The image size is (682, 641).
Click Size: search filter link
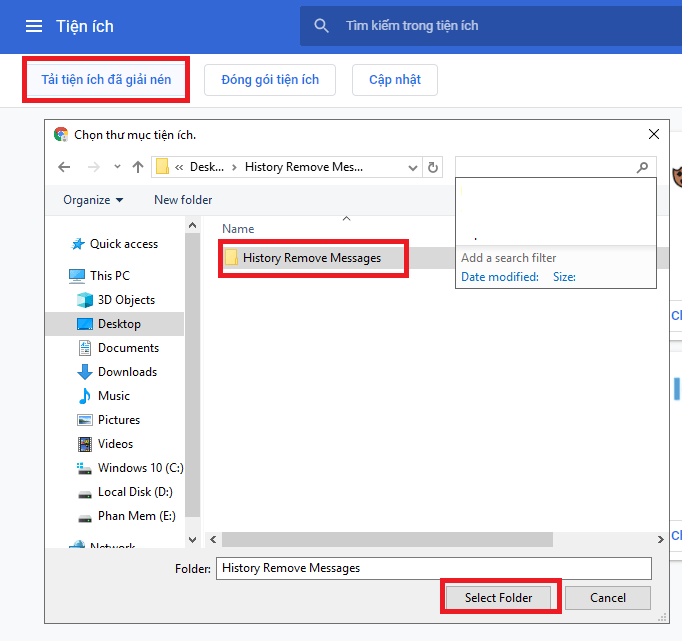tap(564, 277)
